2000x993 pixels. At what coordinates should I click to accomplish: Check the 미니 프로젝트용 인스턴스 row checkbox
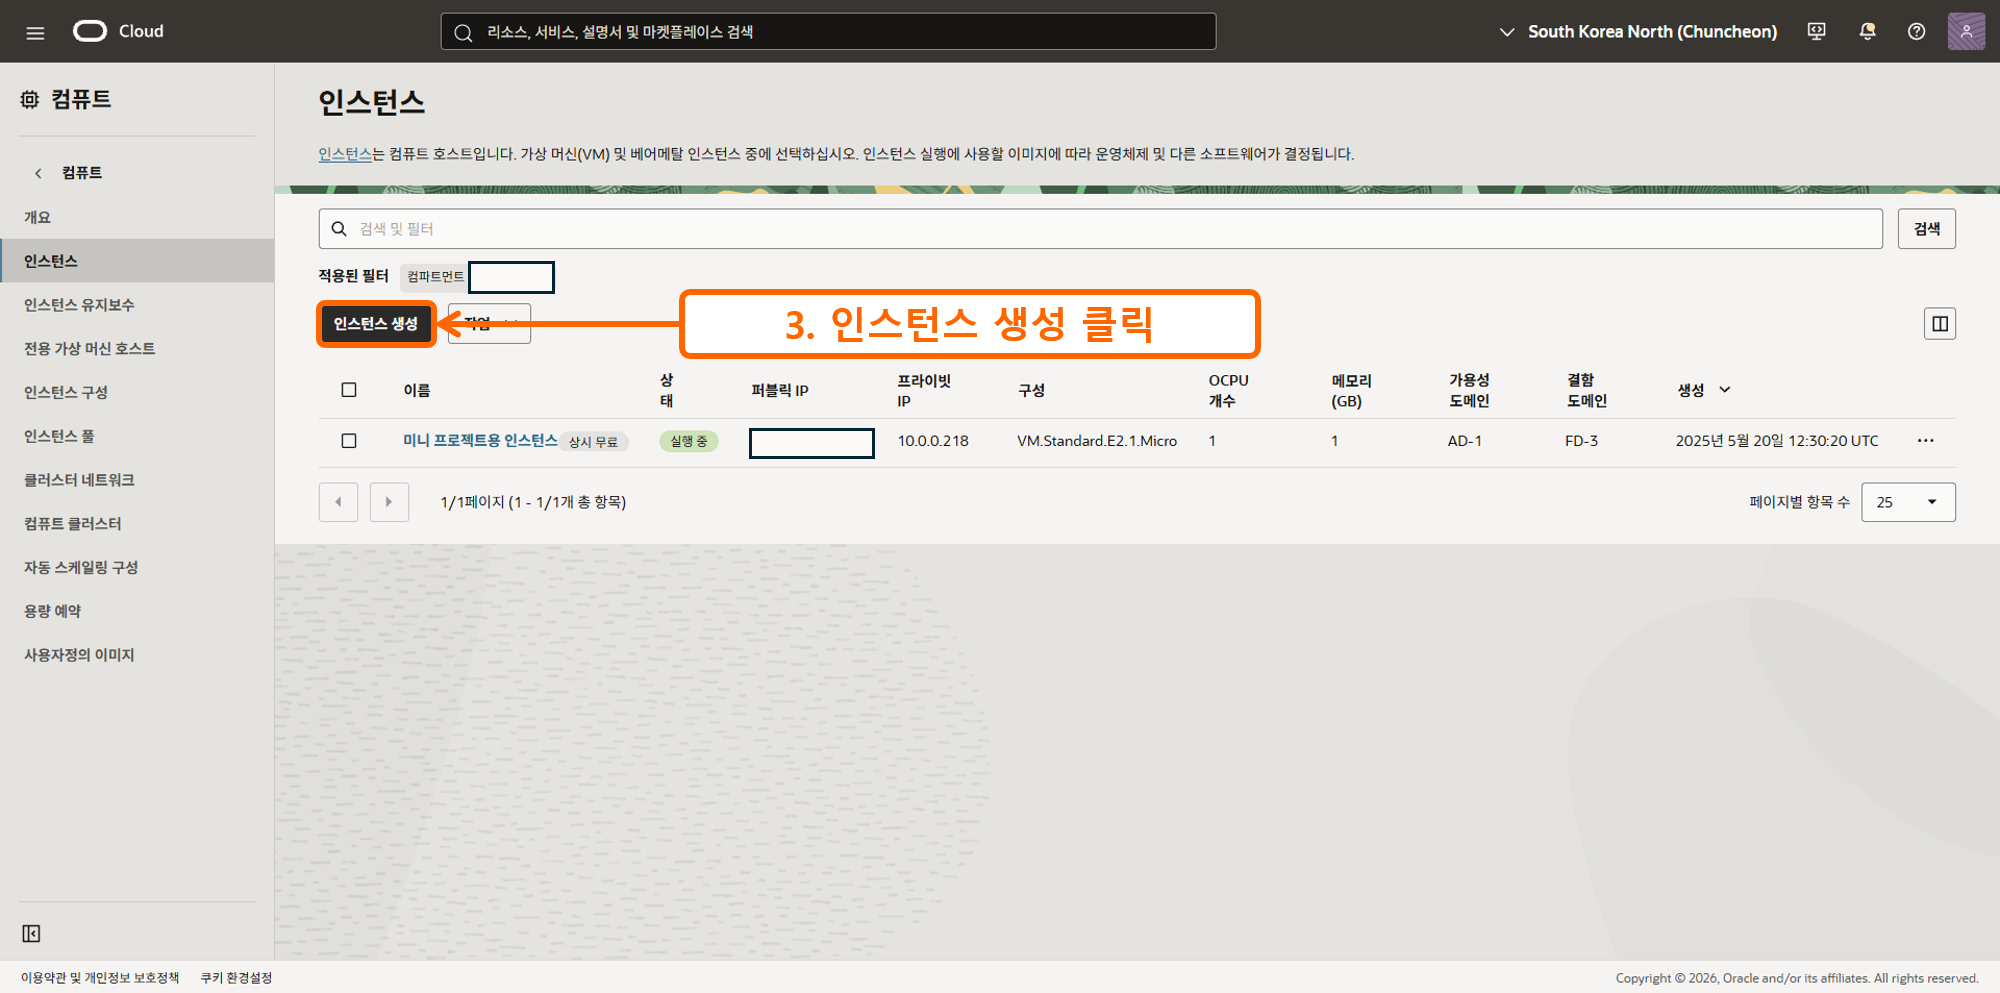pyautogui.click(x=349, y=441)
